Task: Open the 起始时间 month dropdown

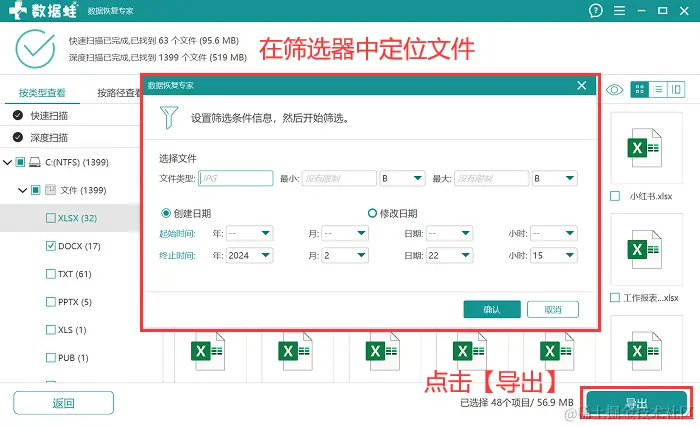Action: point(345,233)
